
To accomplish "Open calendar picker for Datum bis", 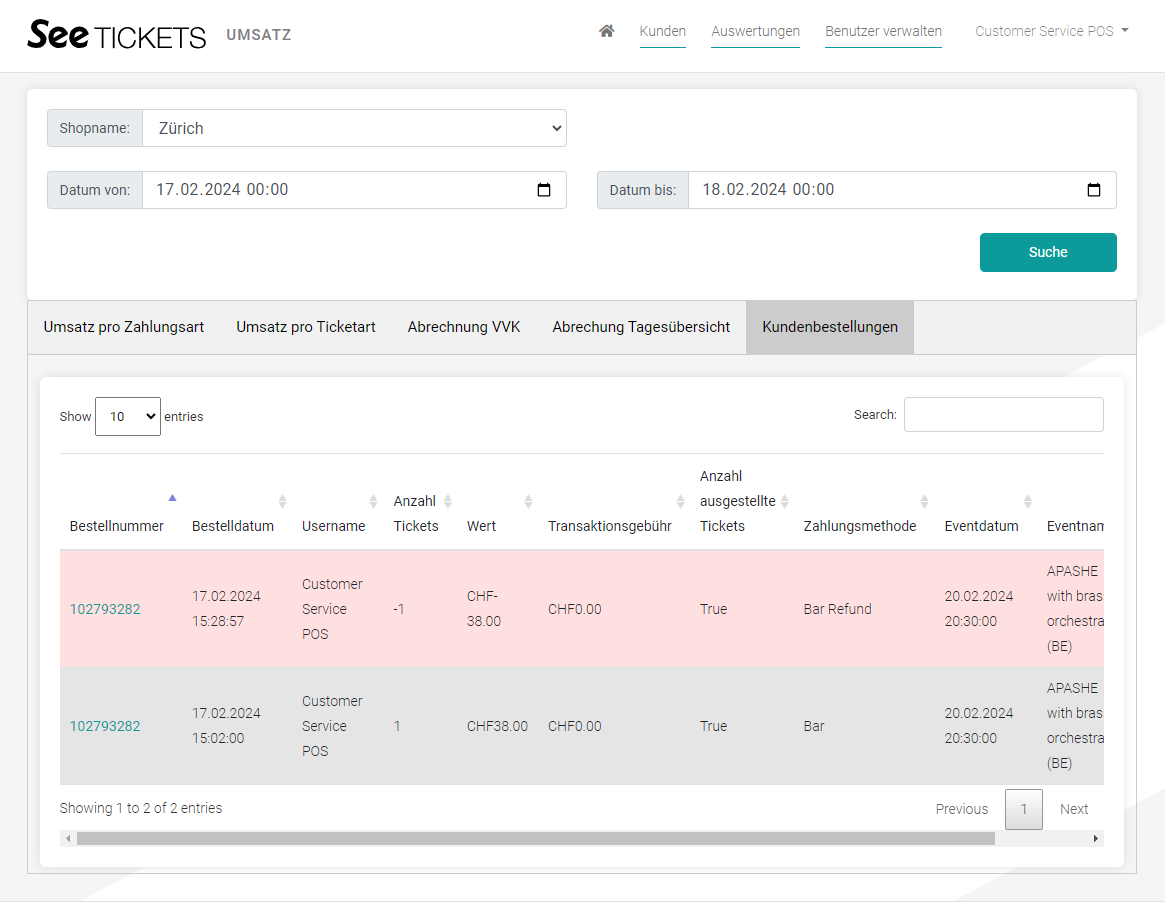I will [1094, 190].
